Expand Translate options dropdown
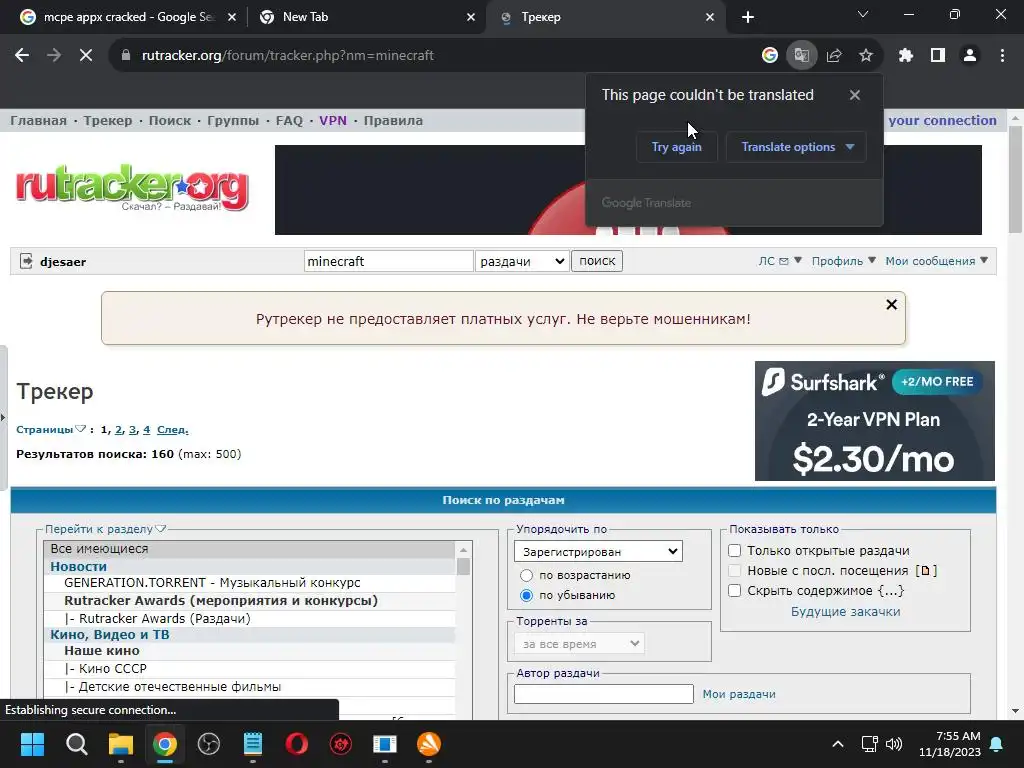The height and width of the screenshot is (768, 1024). click(796, 147)
